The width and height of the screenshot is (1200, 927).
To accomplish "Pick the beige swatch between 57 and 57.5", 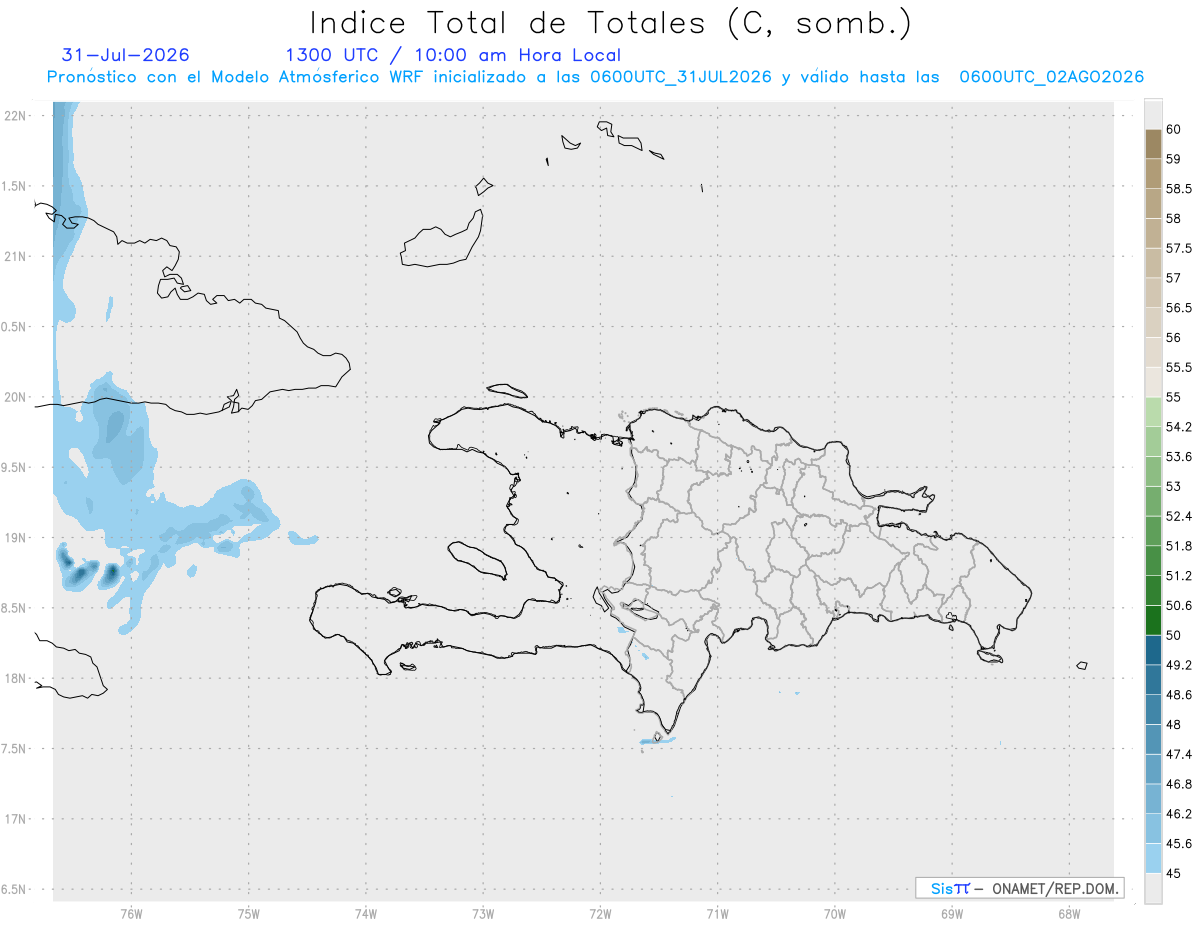I will tap(1153, 263).
